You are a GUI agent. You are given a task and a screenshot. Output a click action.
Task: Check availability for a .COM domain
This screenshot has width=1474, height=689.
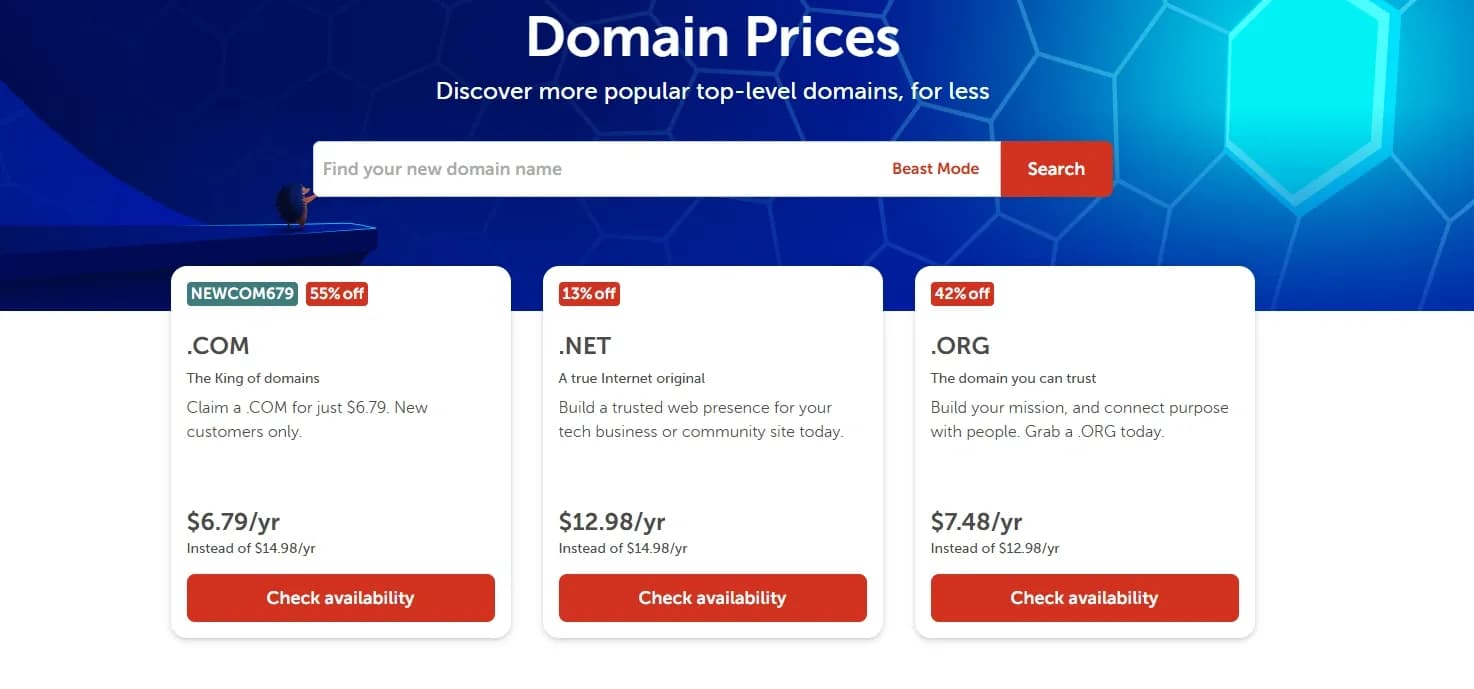coord(340,597)
